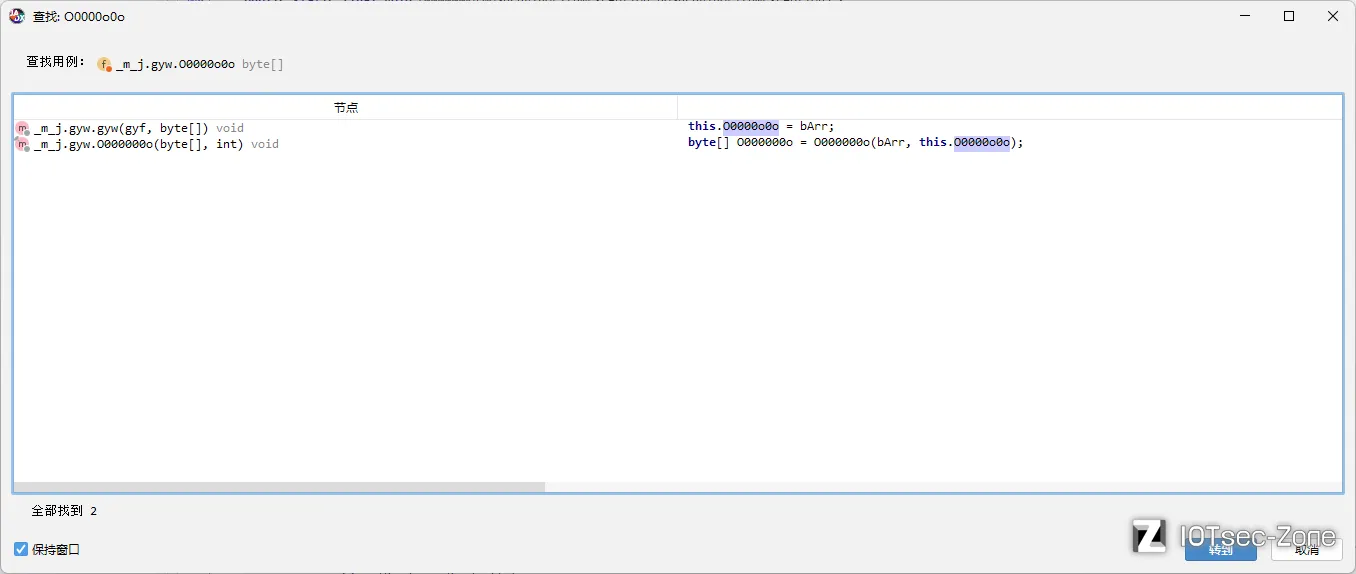Uncheck the 保持窗口 checkbox
Screen dimensions: 1356x574
(x=21, y=549)
